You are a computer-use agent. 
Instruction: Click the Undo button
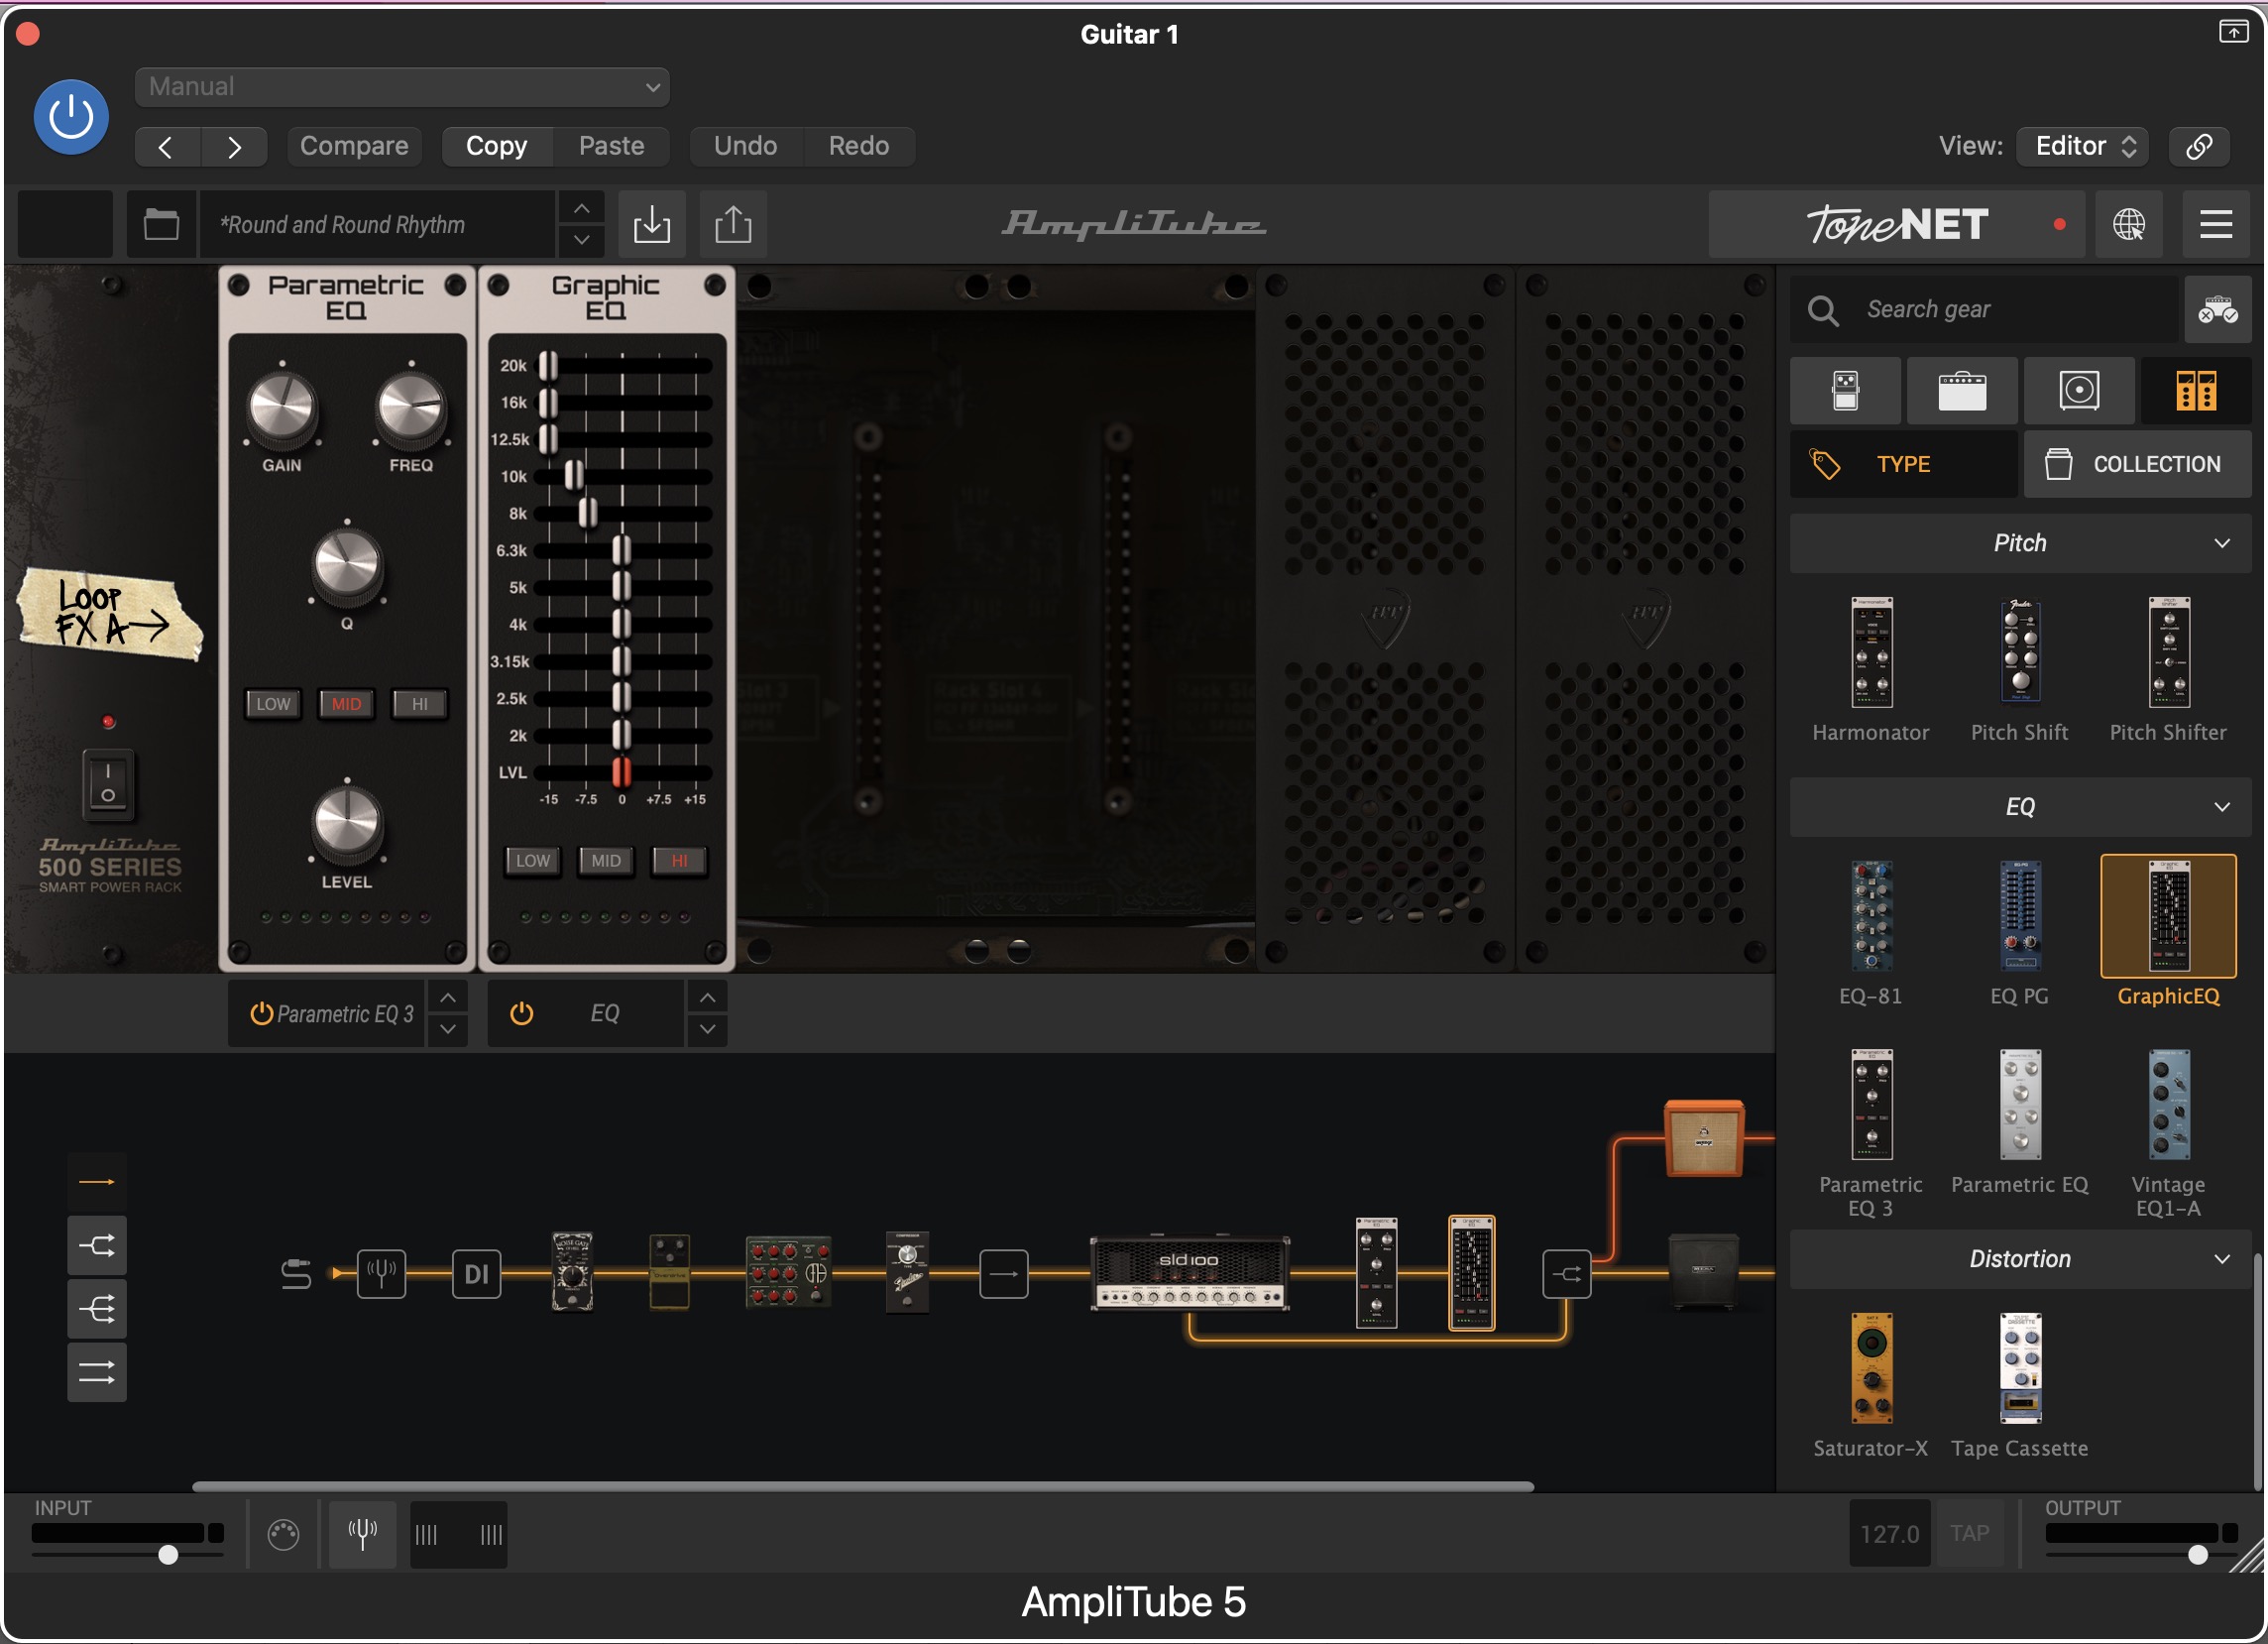745,146
